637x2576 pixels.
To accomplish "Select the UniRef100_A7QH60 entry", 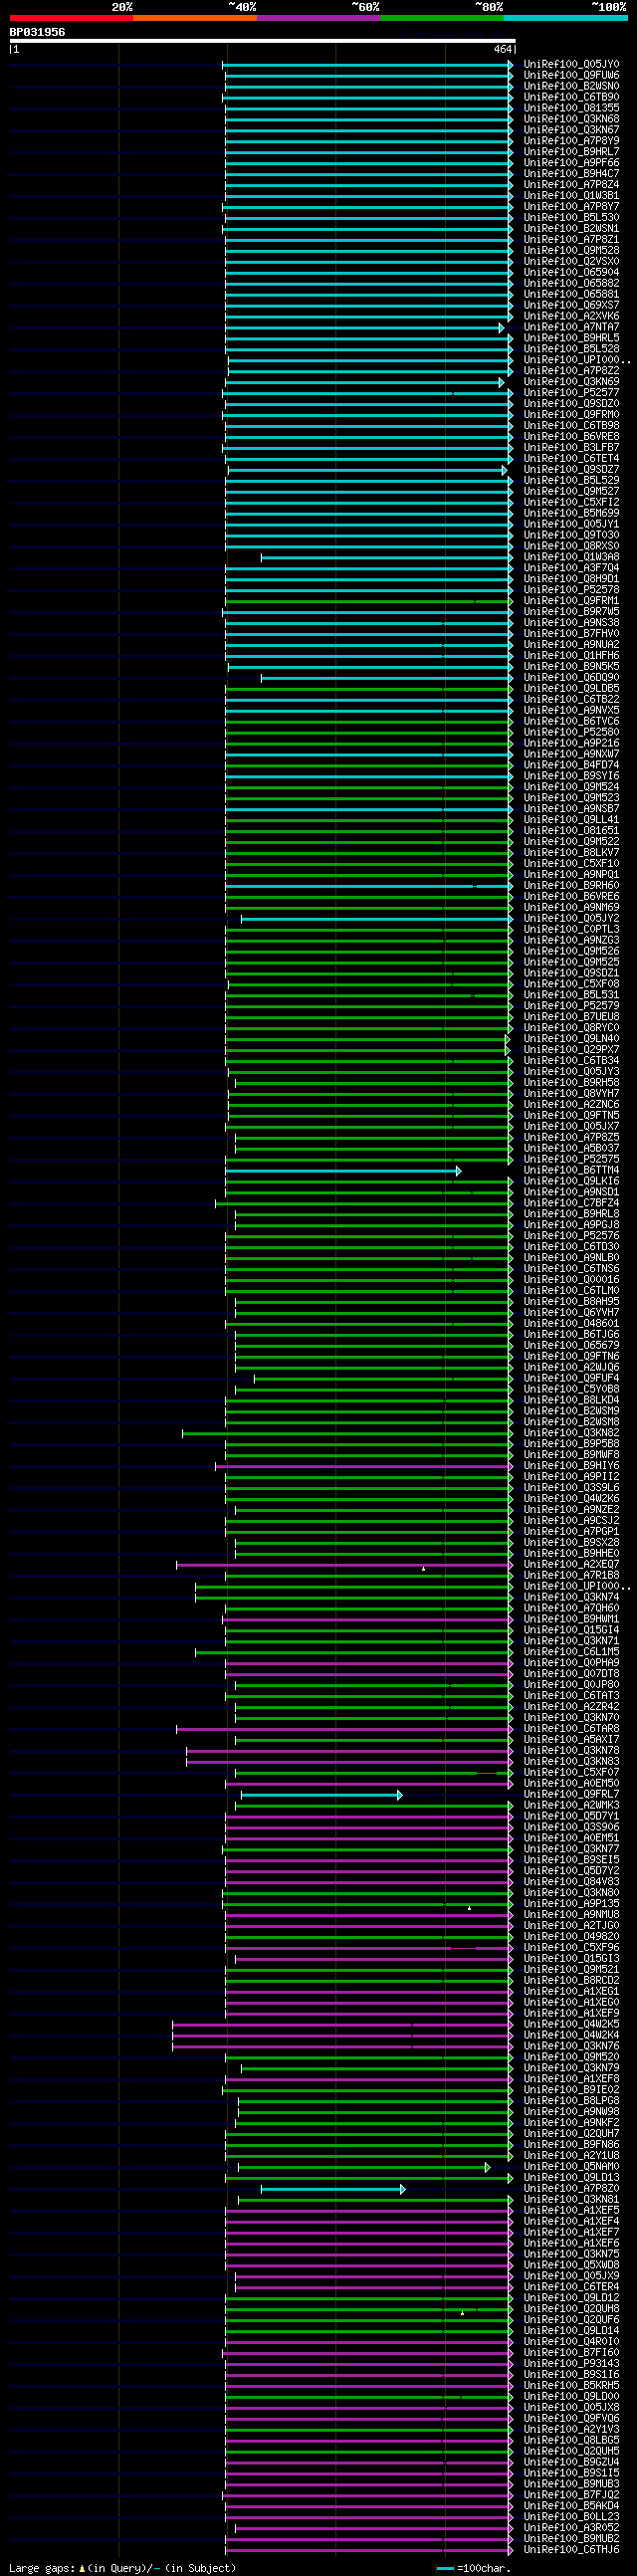I will (x=571, y=1608).
